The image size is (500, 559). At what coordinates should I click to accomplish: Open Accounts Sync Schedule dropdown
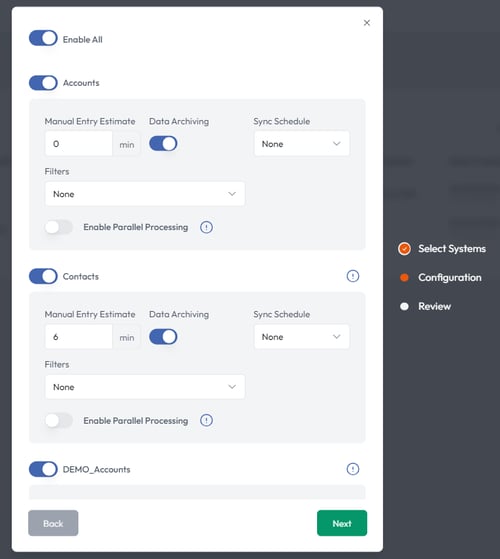click(x=301, y=144)
